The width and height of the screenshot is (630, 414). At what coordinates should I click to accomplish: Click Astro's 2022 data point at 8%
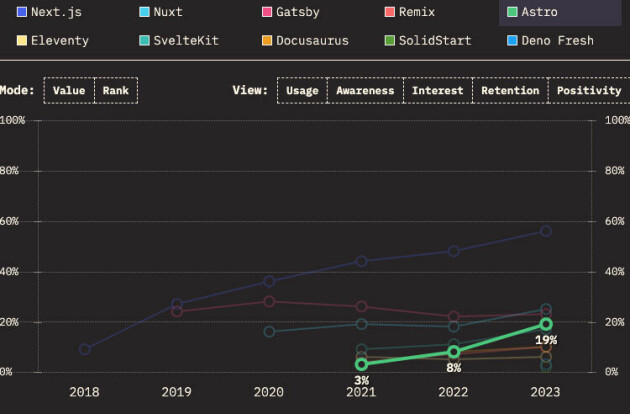454,352
